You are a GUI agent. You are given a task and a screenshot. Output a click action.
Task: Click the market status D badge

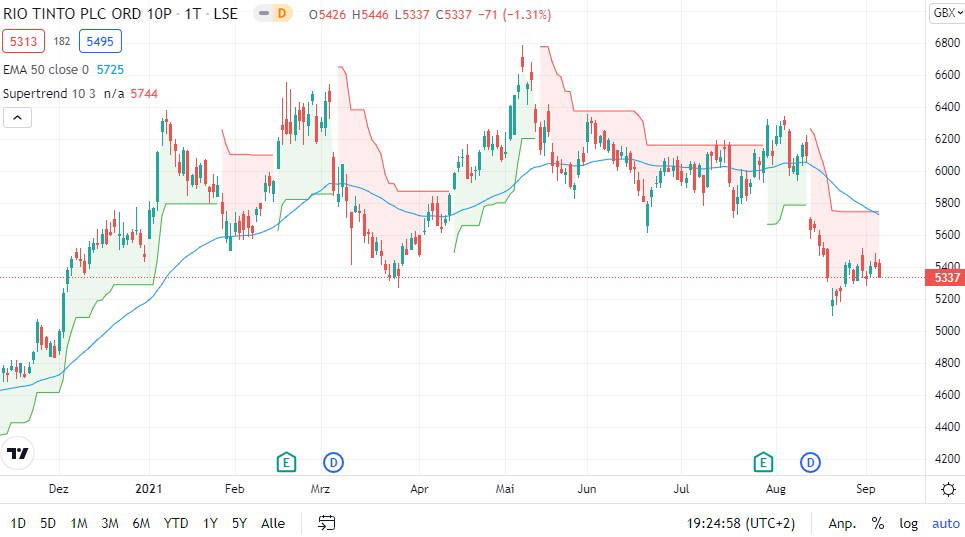click(x=282, y=13)
